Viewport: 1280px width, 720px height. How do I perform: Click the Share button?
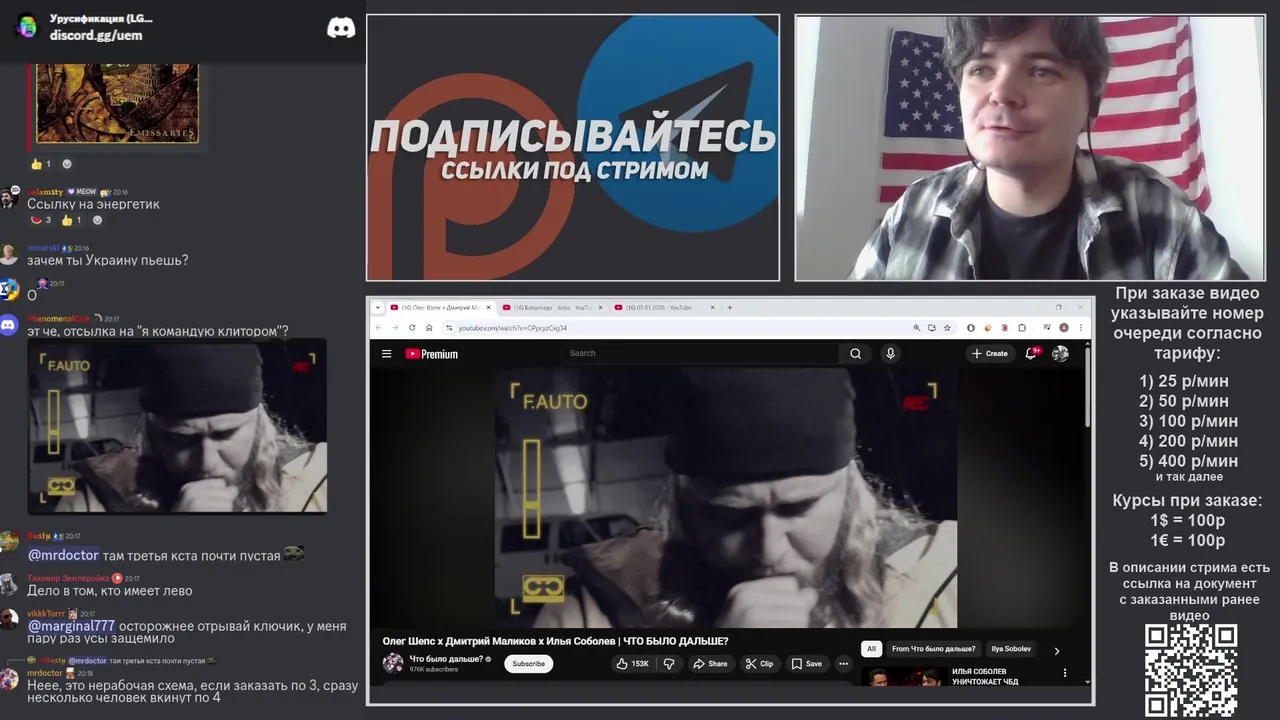tap(709, 663)
